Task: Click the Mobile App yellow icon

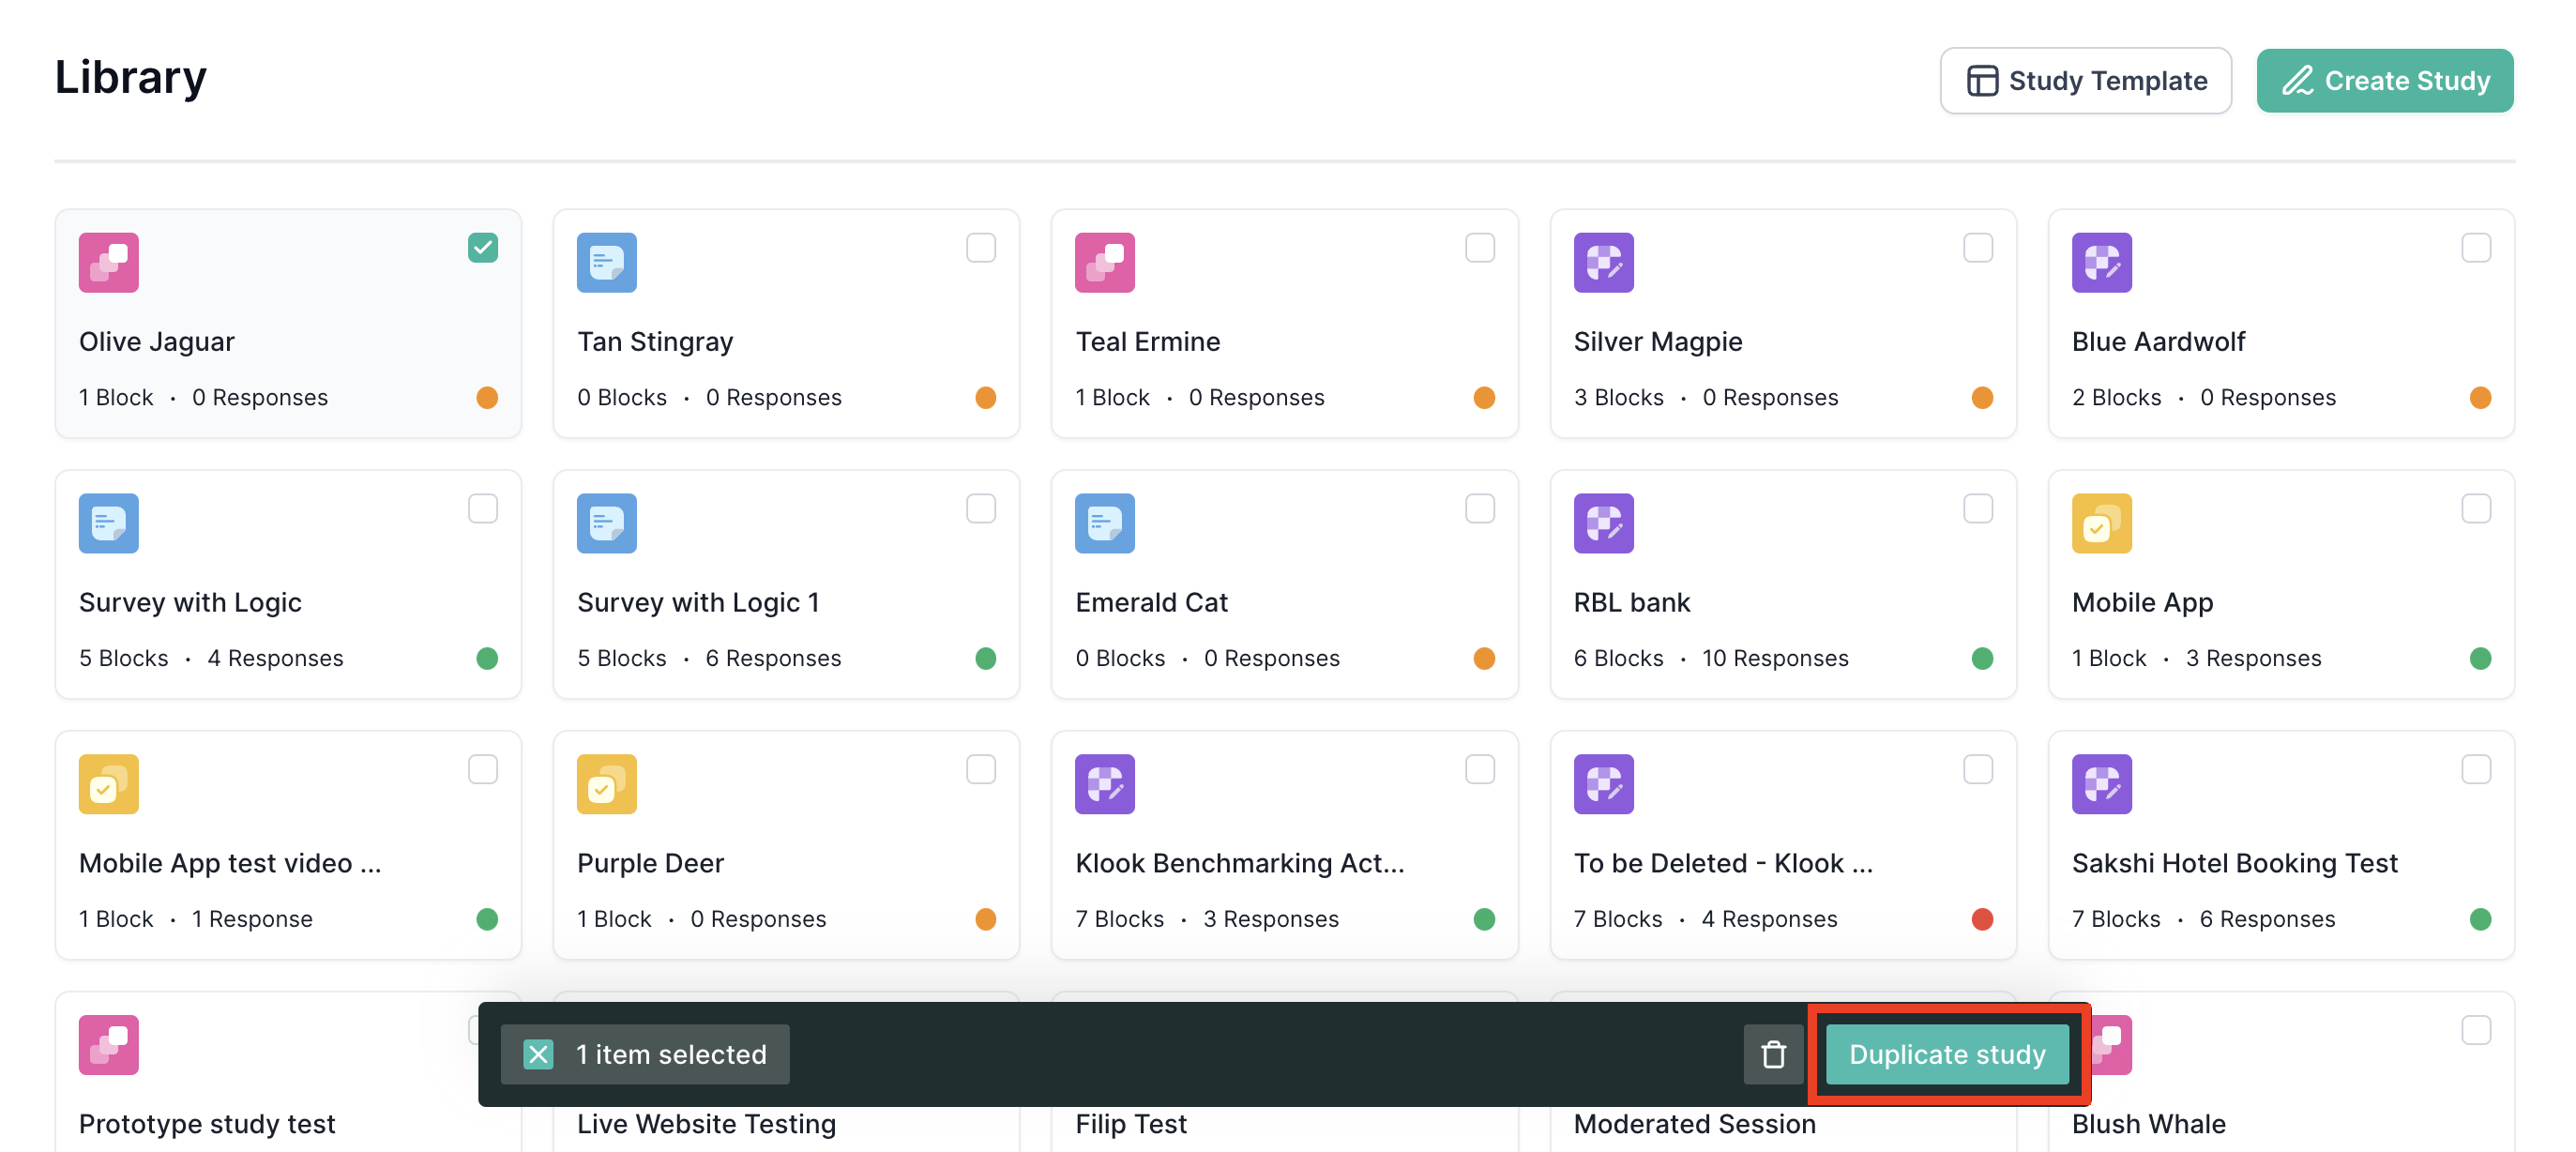Action: [x=2101, y=523]
